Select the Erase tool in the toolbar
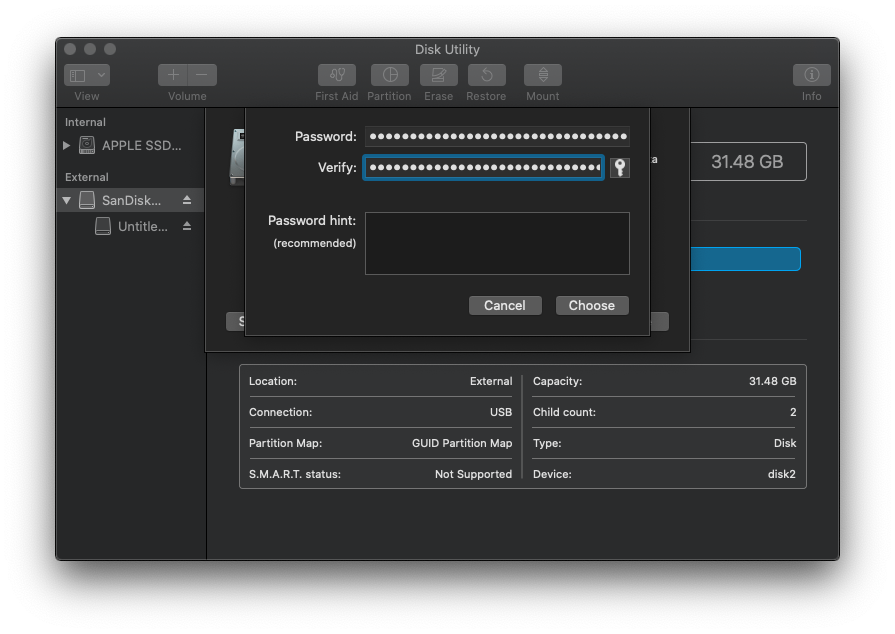Screen dimensions: 895x634 point(438,74)
